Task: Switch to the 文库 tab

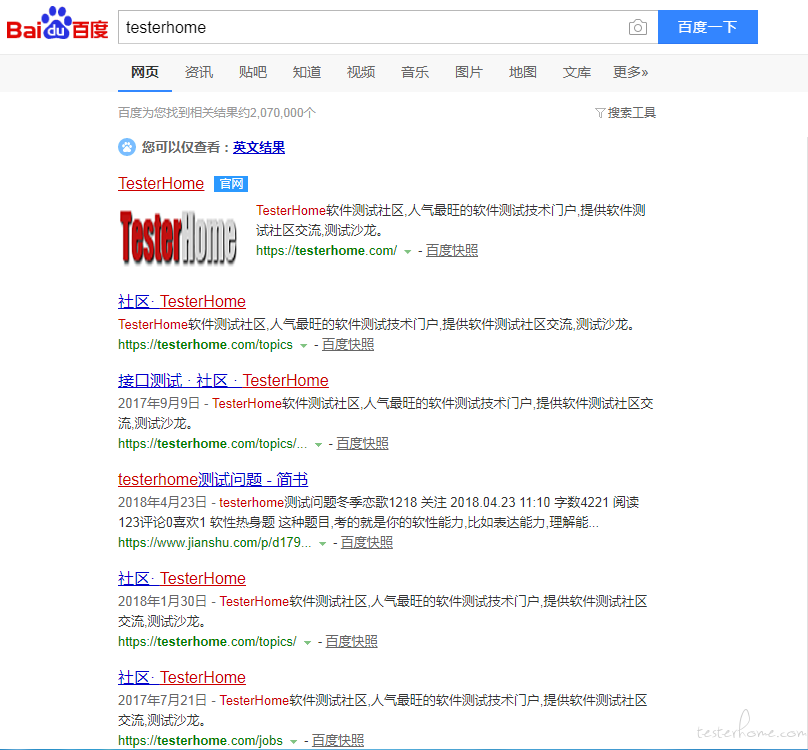Action: tap(577, 72)
